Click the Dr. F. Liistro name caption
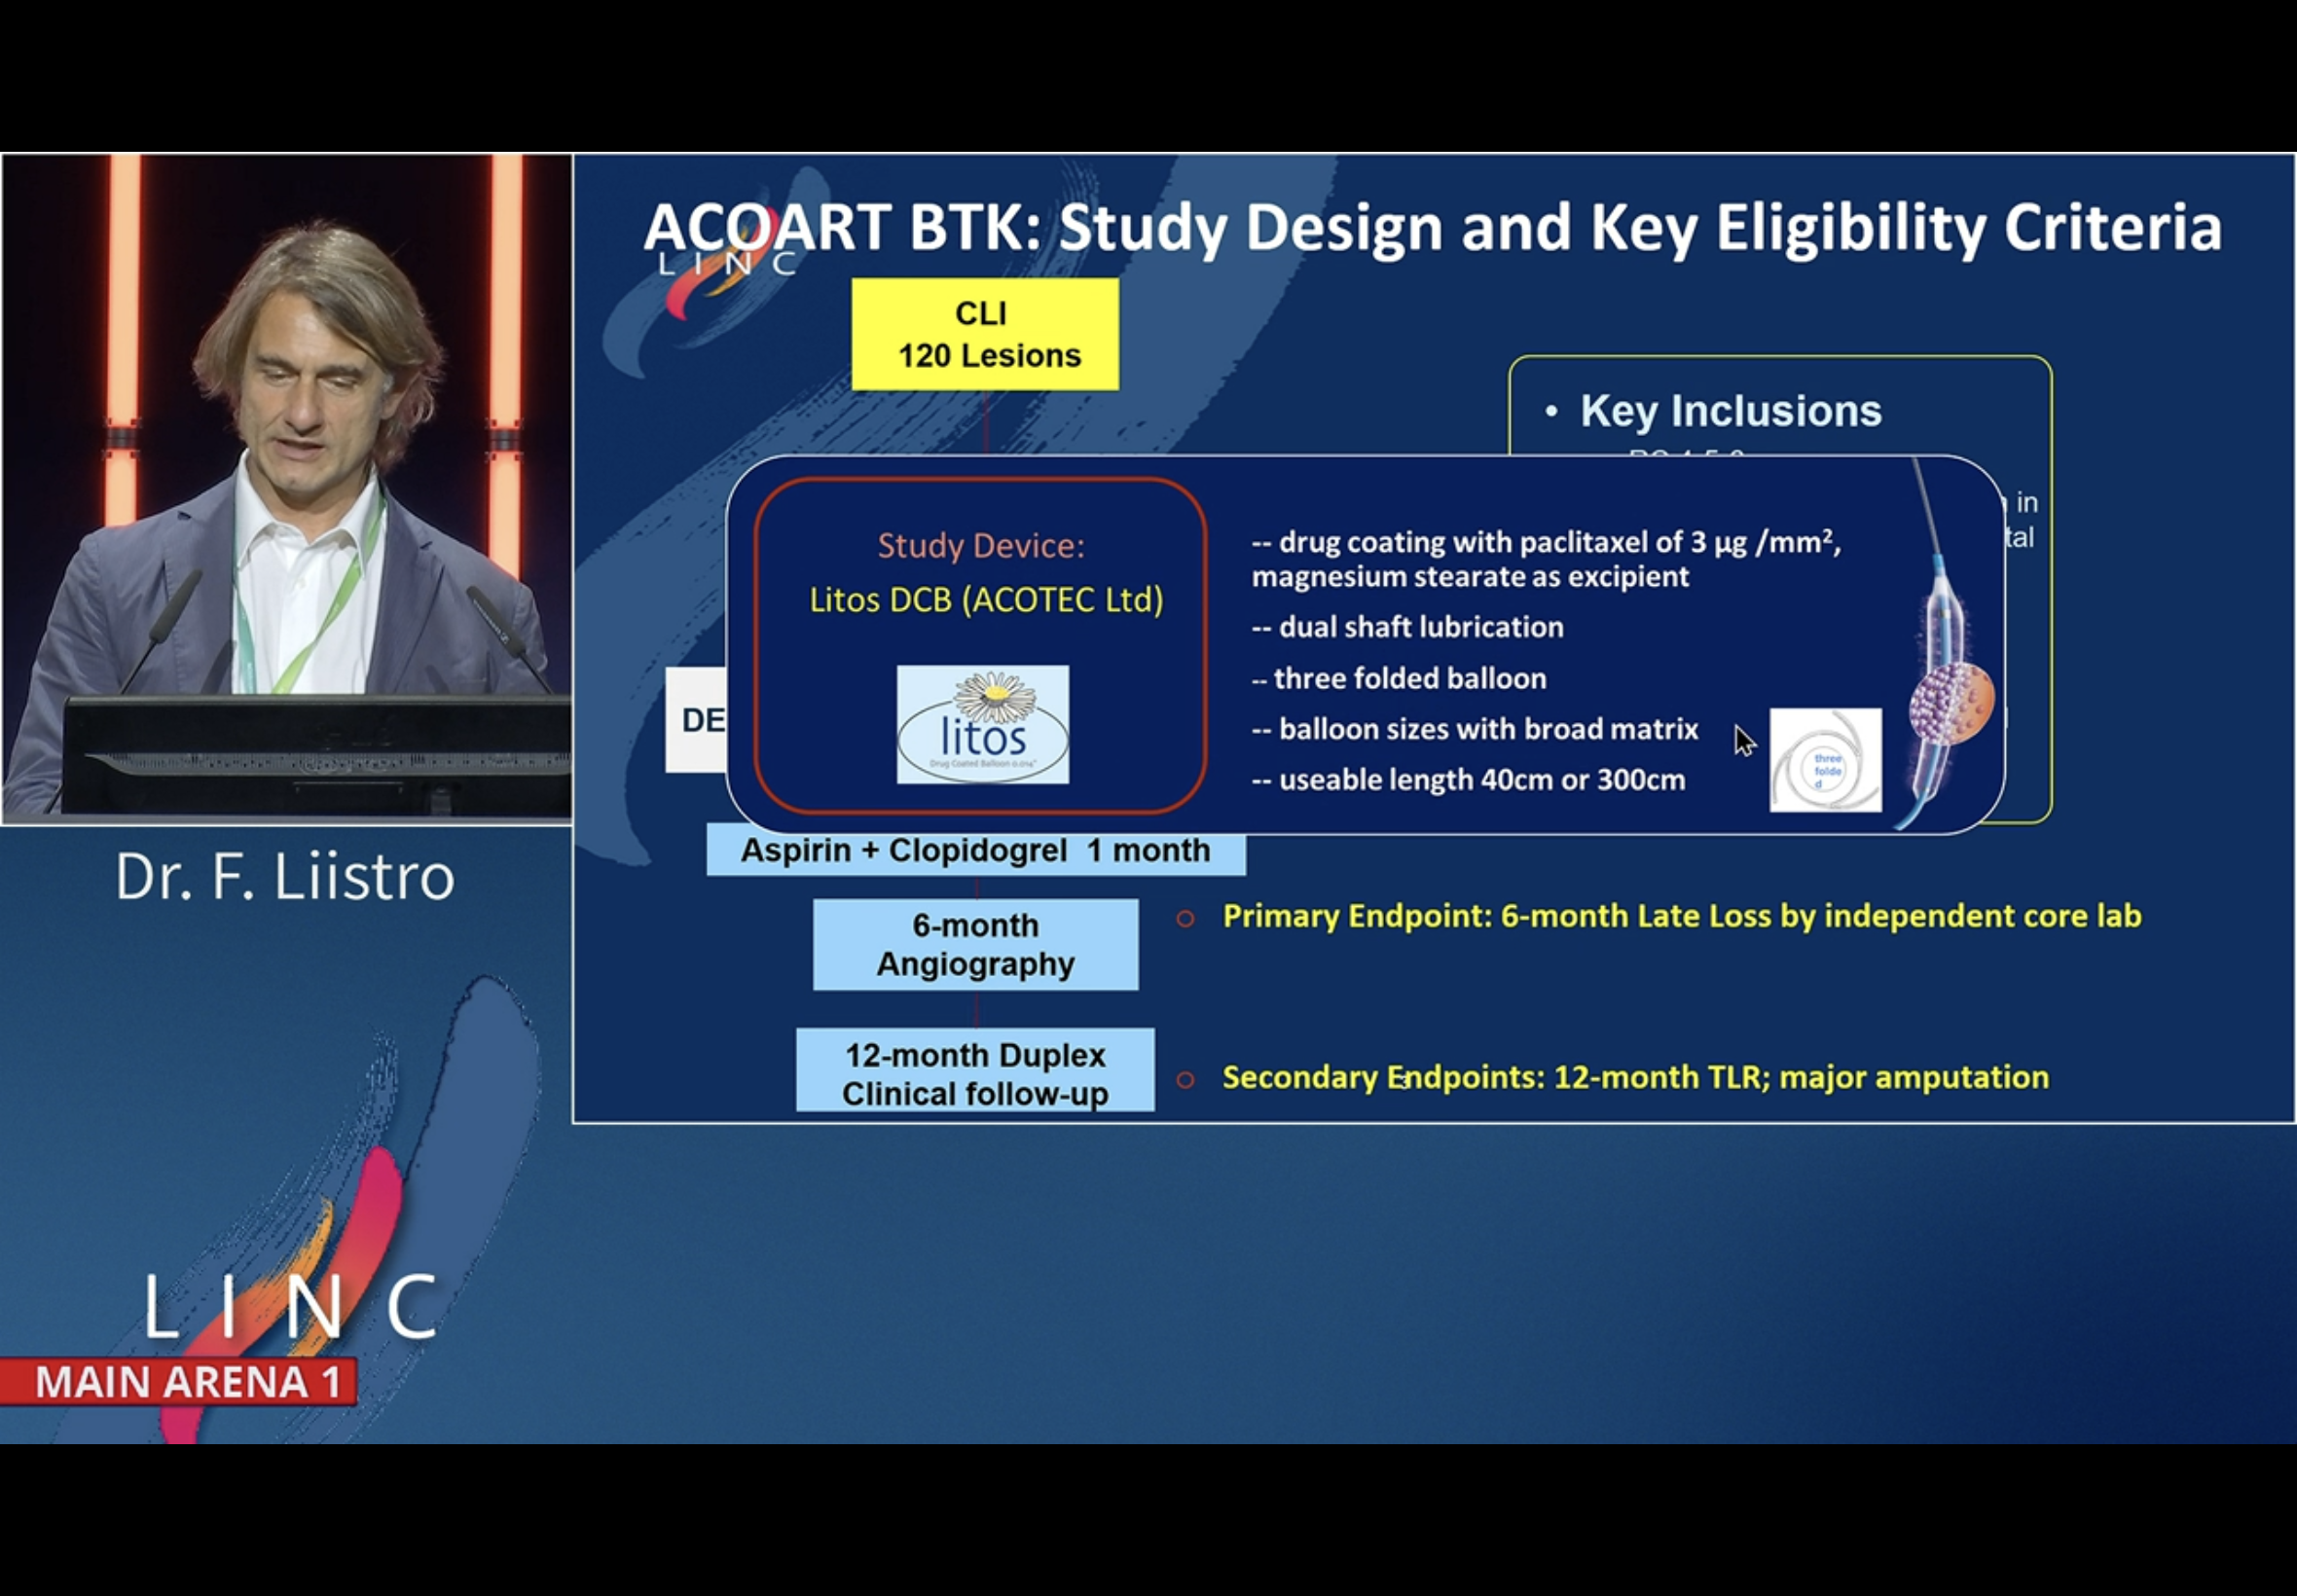The width and height of the screenshot is (2297, 1596). (x=285, y=877)
